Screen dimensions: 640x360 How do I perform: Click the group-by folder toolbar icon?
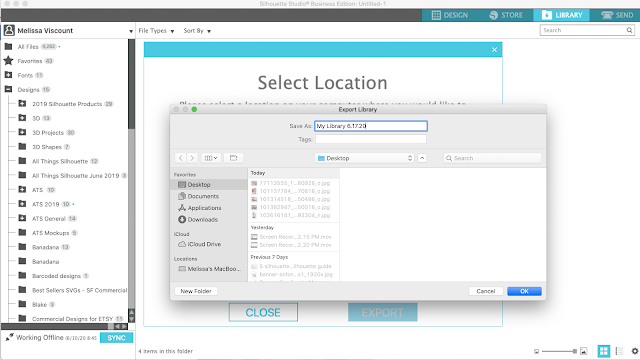[233, 158]
